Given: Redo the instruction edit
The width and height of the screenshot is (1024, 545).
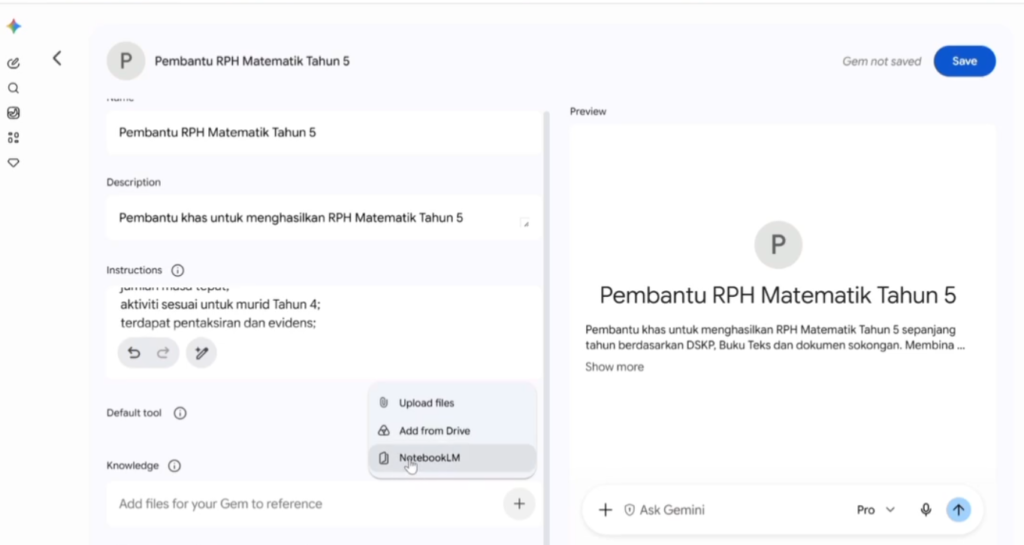Looking at the screenshot, I should 163,353.
